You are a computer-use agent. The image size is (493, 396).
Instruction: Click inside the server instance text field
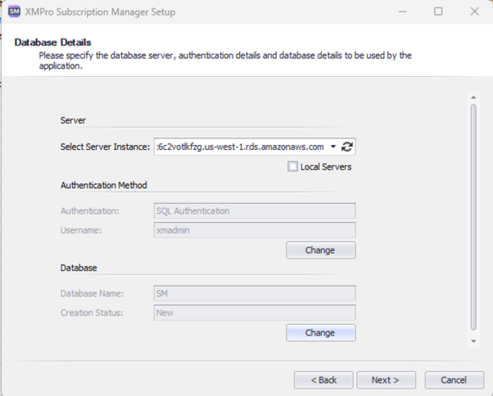(x=241, y=147)
